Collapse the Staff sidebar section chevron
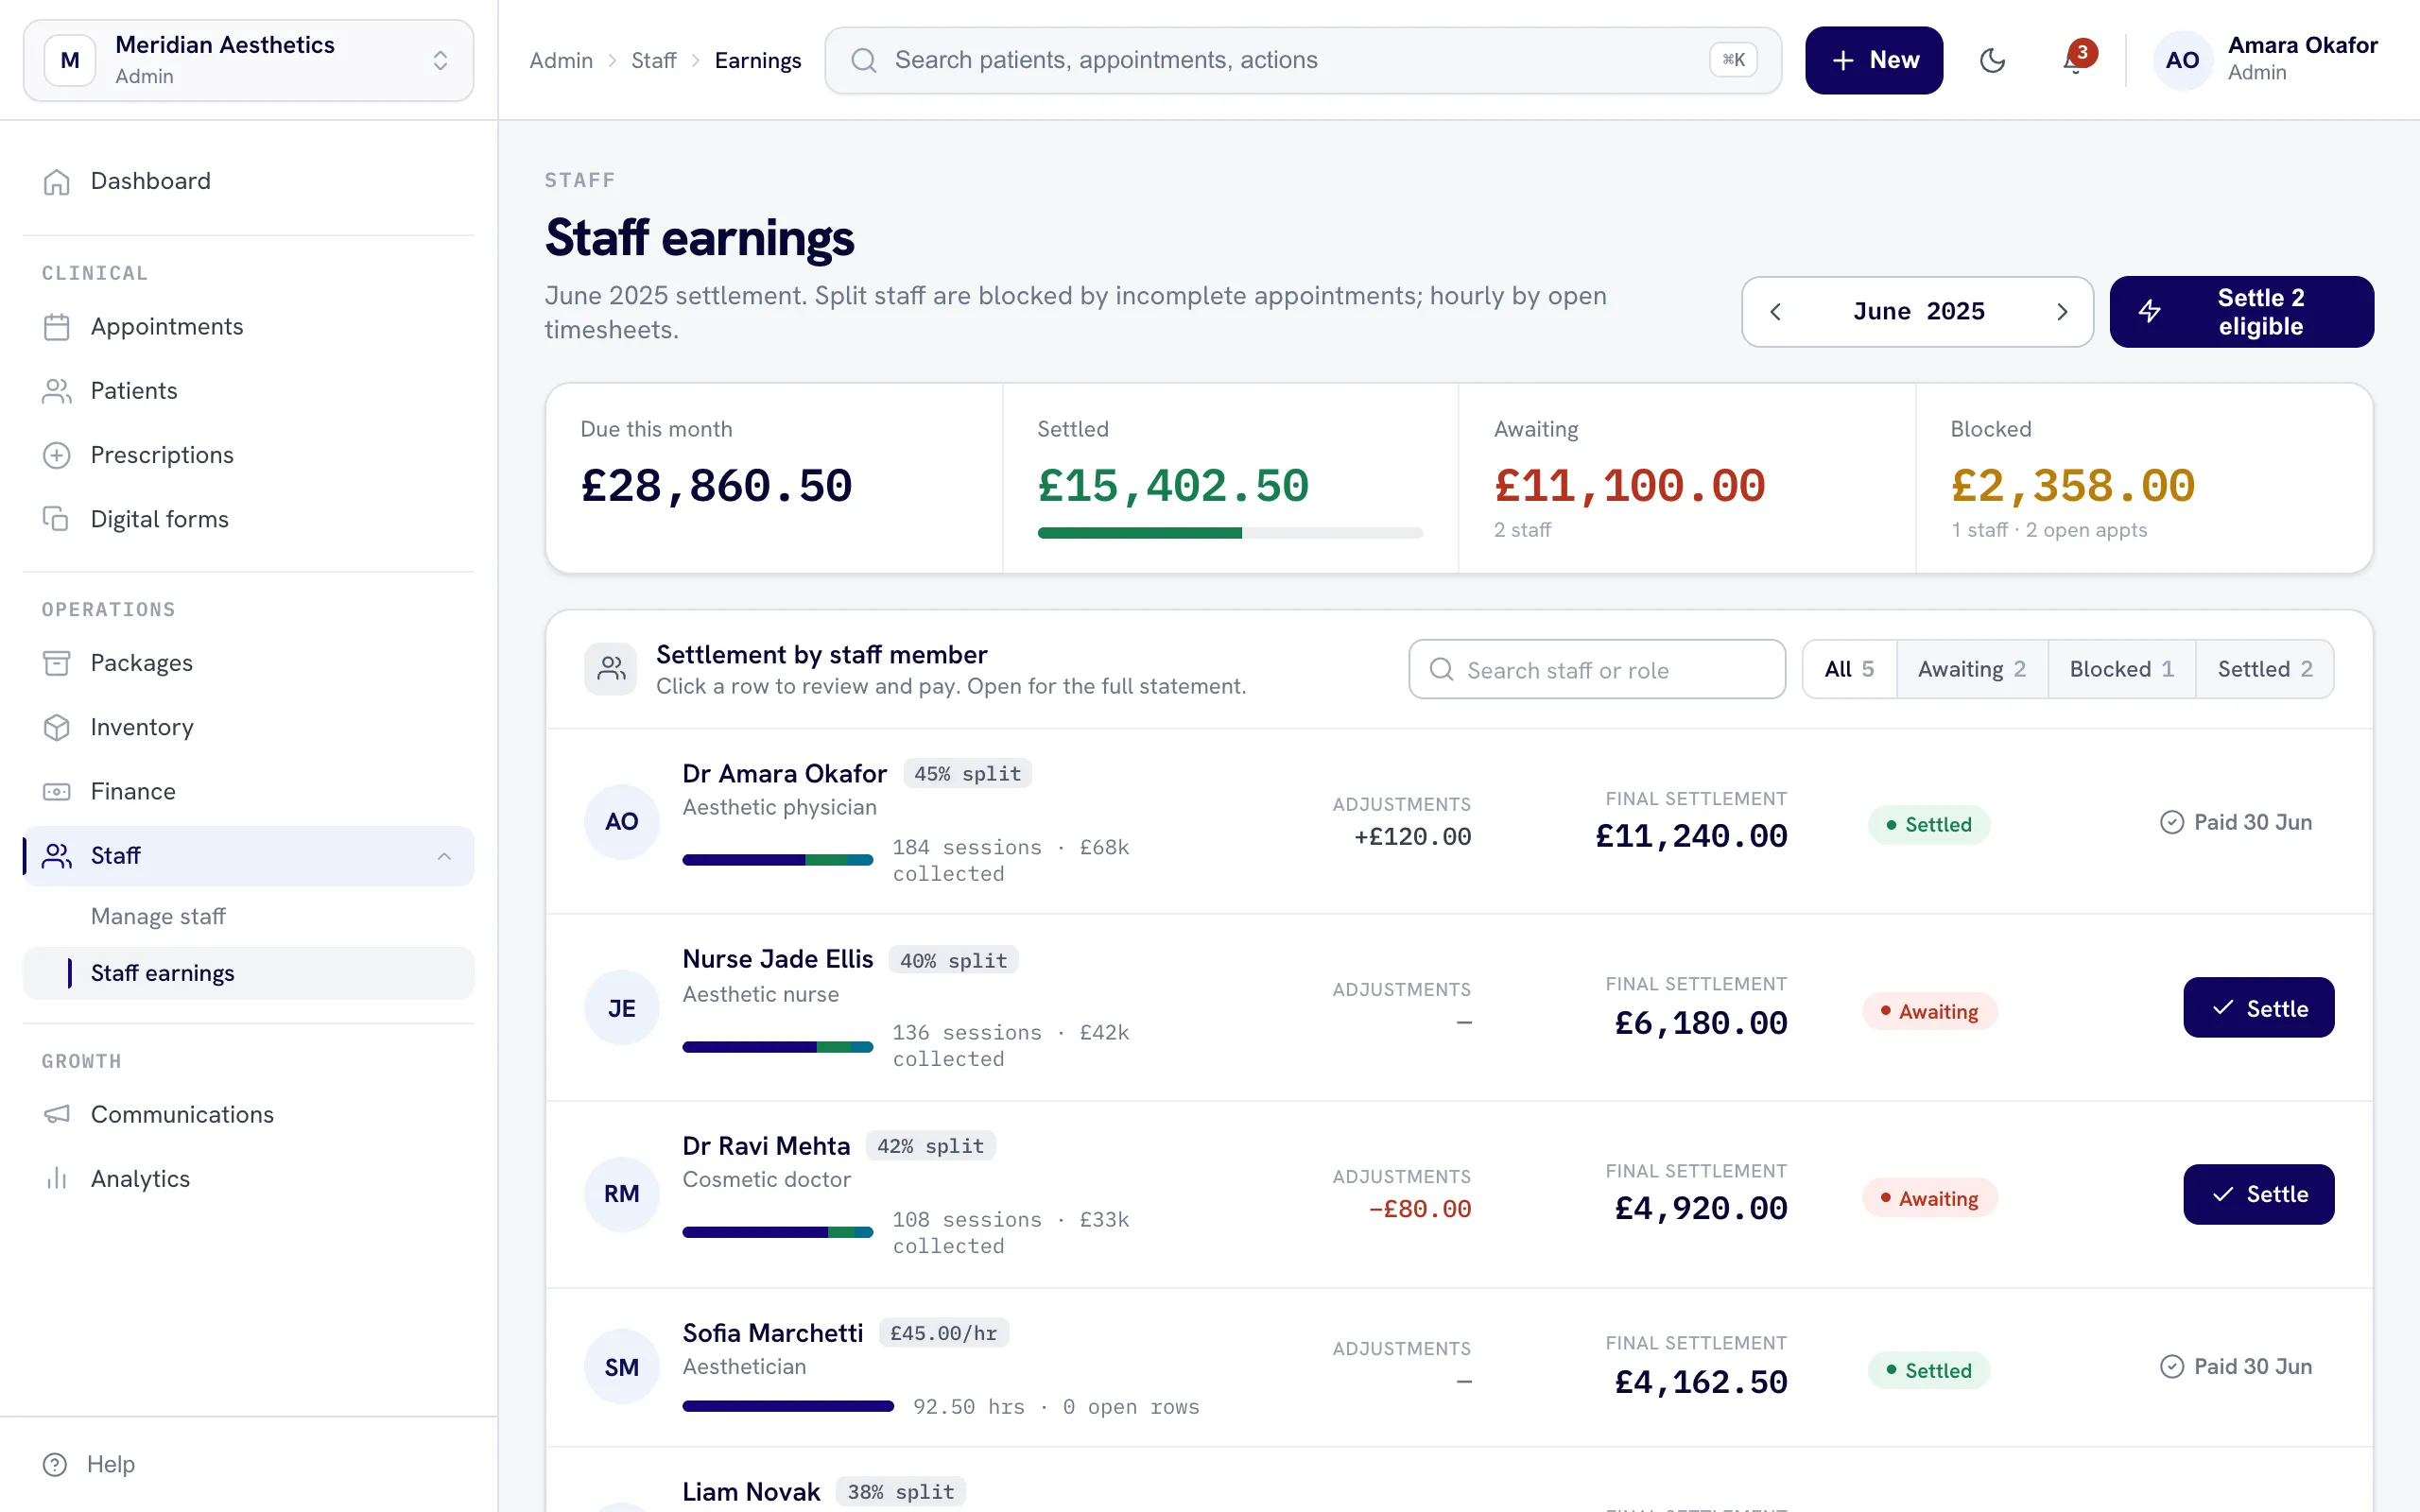The image size is (2420, 1512). tap(444, 856)
